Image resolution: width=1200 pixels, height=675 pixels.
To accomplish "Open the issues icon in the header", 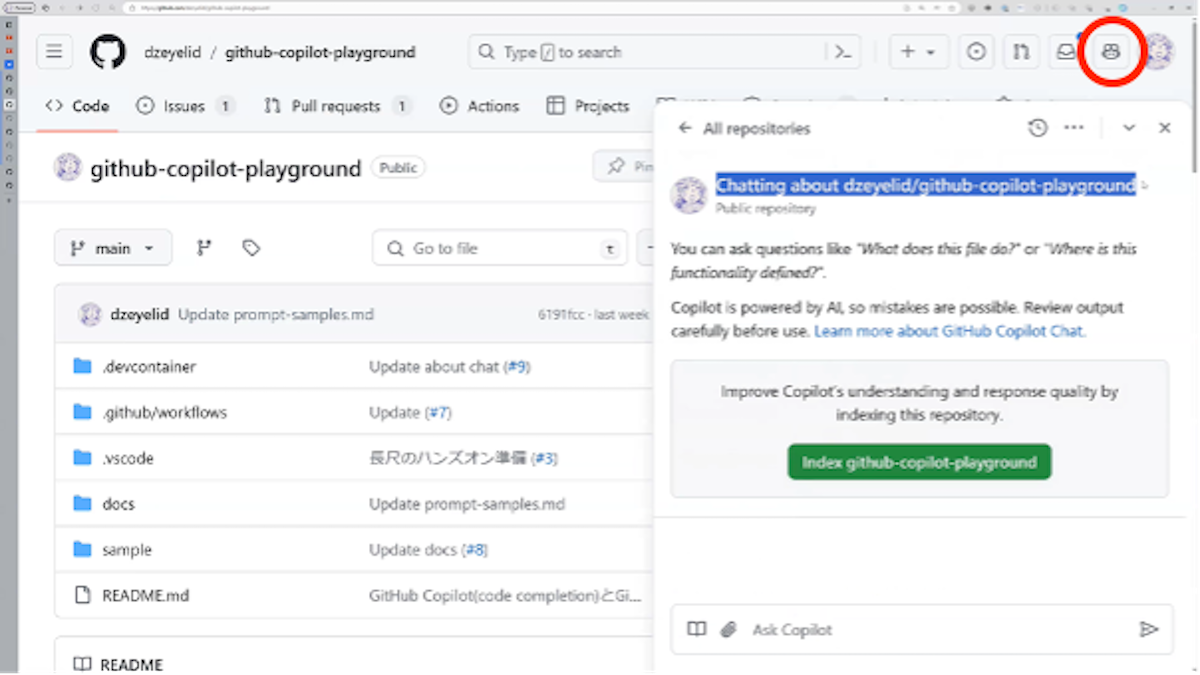I will (x=977, y=52).
